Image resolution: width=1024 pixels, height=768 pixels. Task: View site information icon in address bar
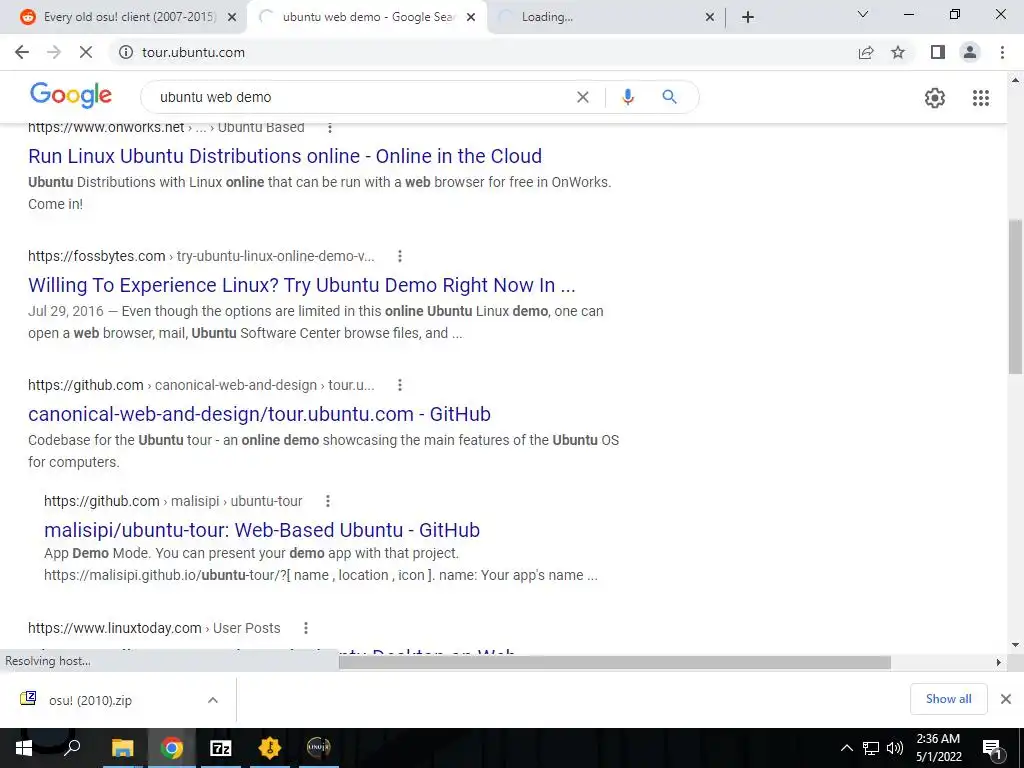pos(126,52)
